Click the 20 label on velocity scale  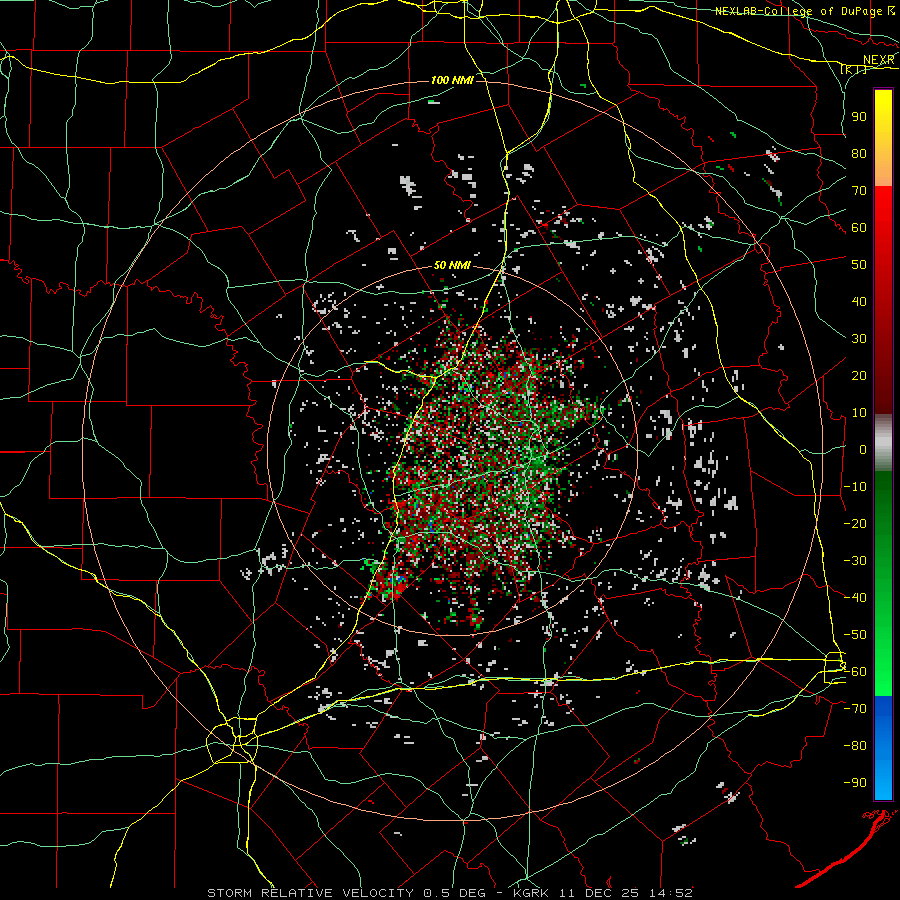pyautogui.click(x=859, y=376)
